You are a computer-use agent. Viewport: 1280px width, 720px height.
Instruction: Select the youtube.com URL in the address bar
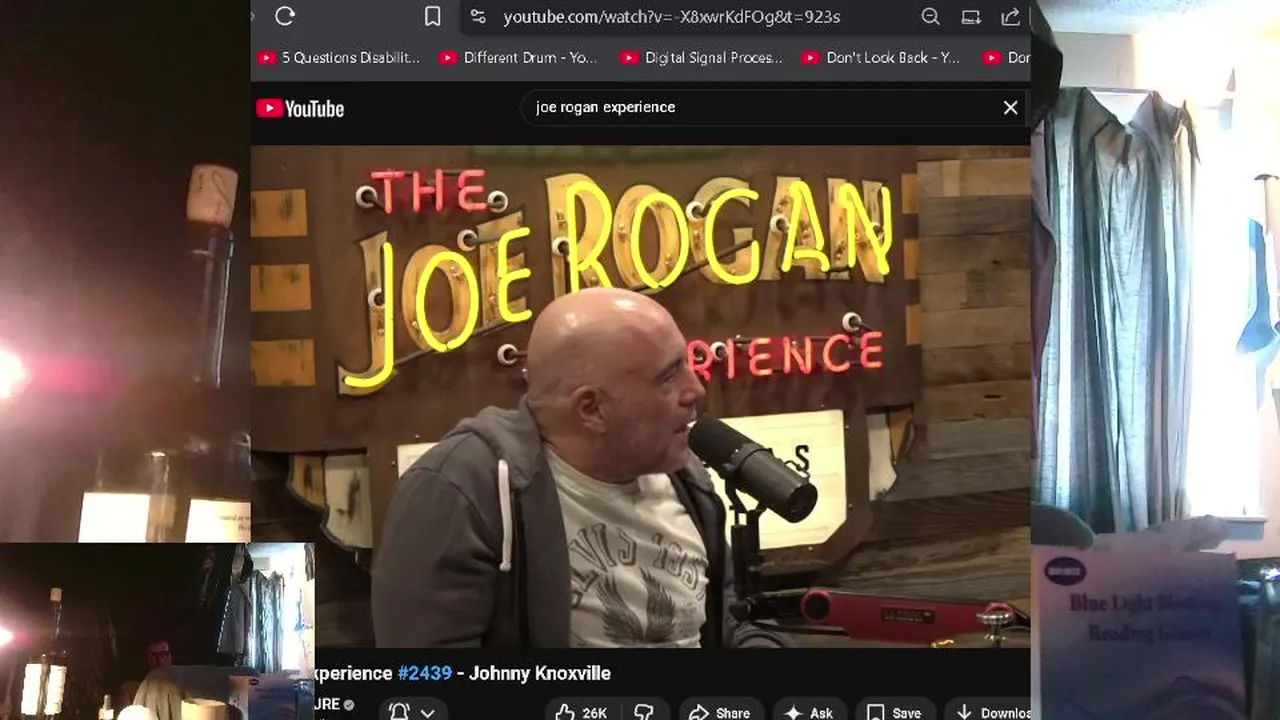coord(671,17)
